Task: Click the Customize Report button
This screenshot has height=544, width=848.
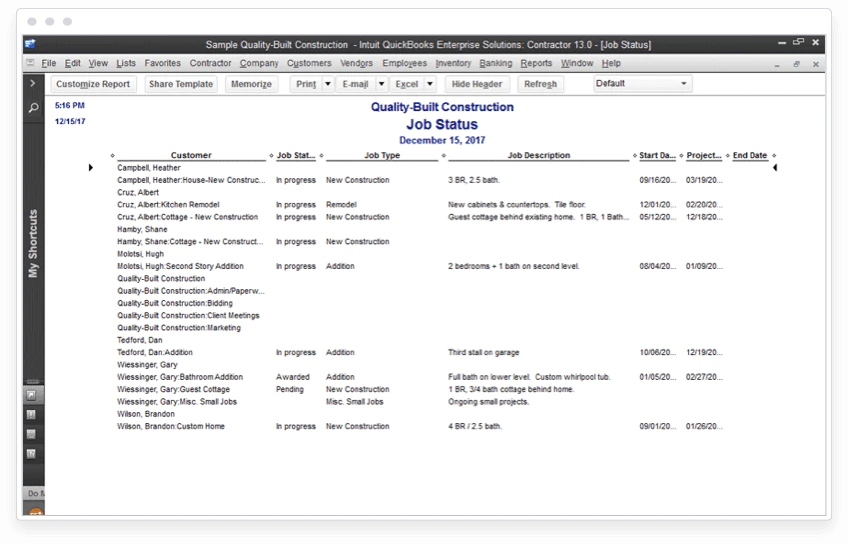Action: coord(93,84)
